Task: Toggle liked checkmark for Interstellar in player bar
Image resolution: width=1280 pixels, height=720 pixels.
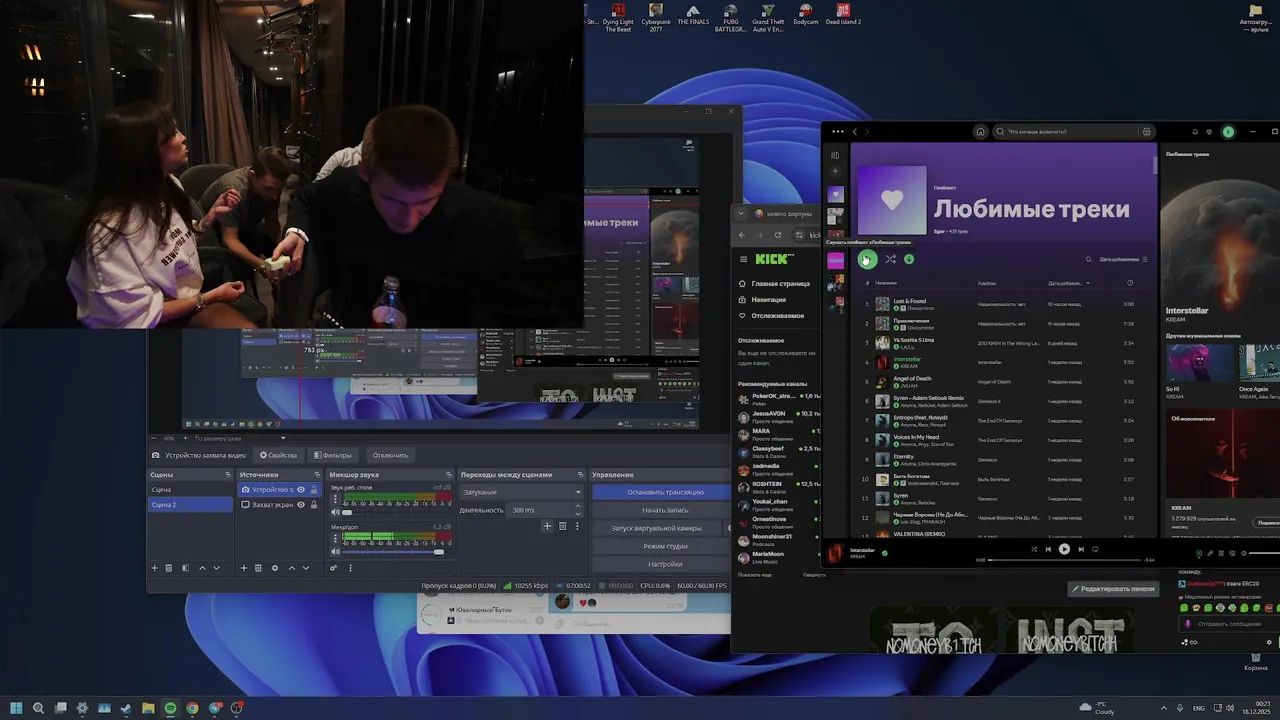Action: pos(884,552)
